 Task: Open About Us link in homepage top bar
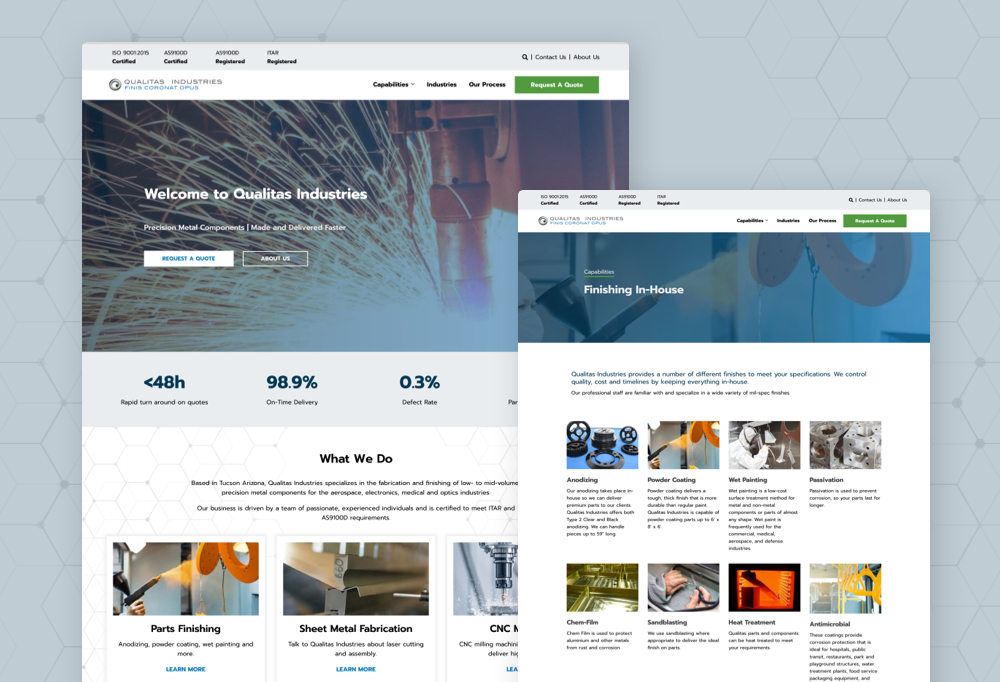(586, 57)
